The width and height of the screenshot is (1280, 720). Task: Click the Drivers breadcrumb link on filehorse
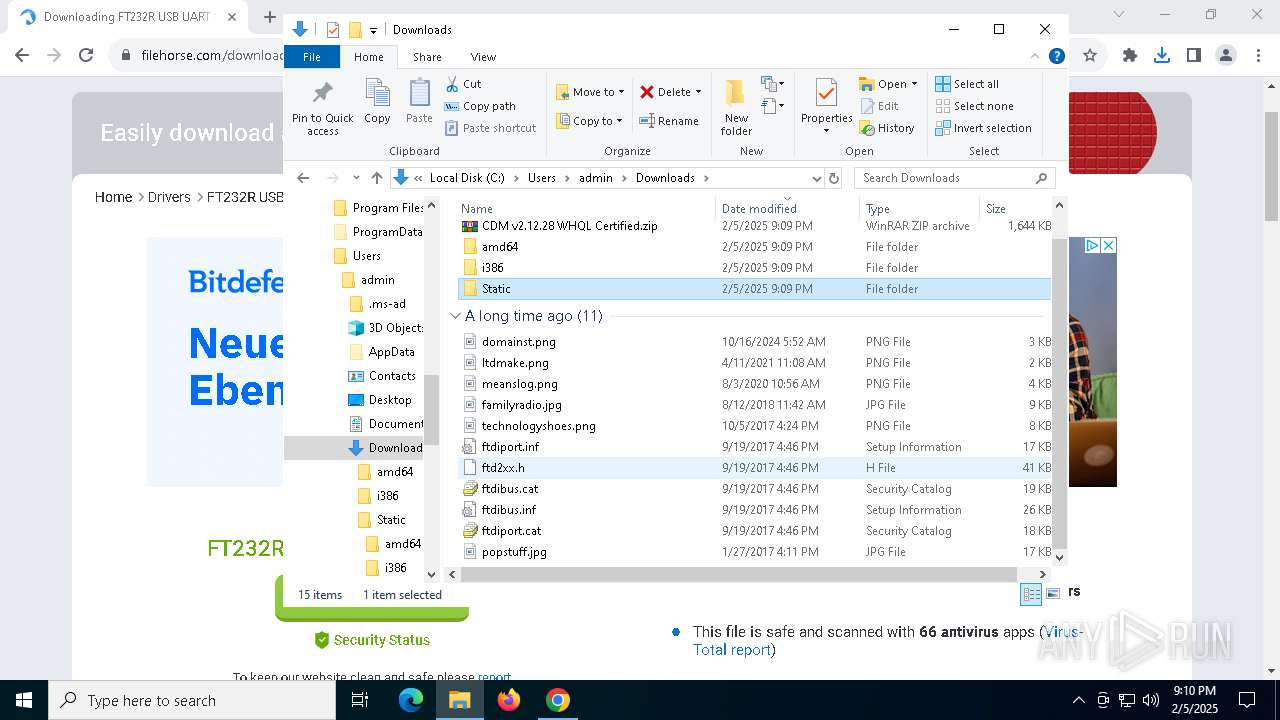[x=169, y=197]
